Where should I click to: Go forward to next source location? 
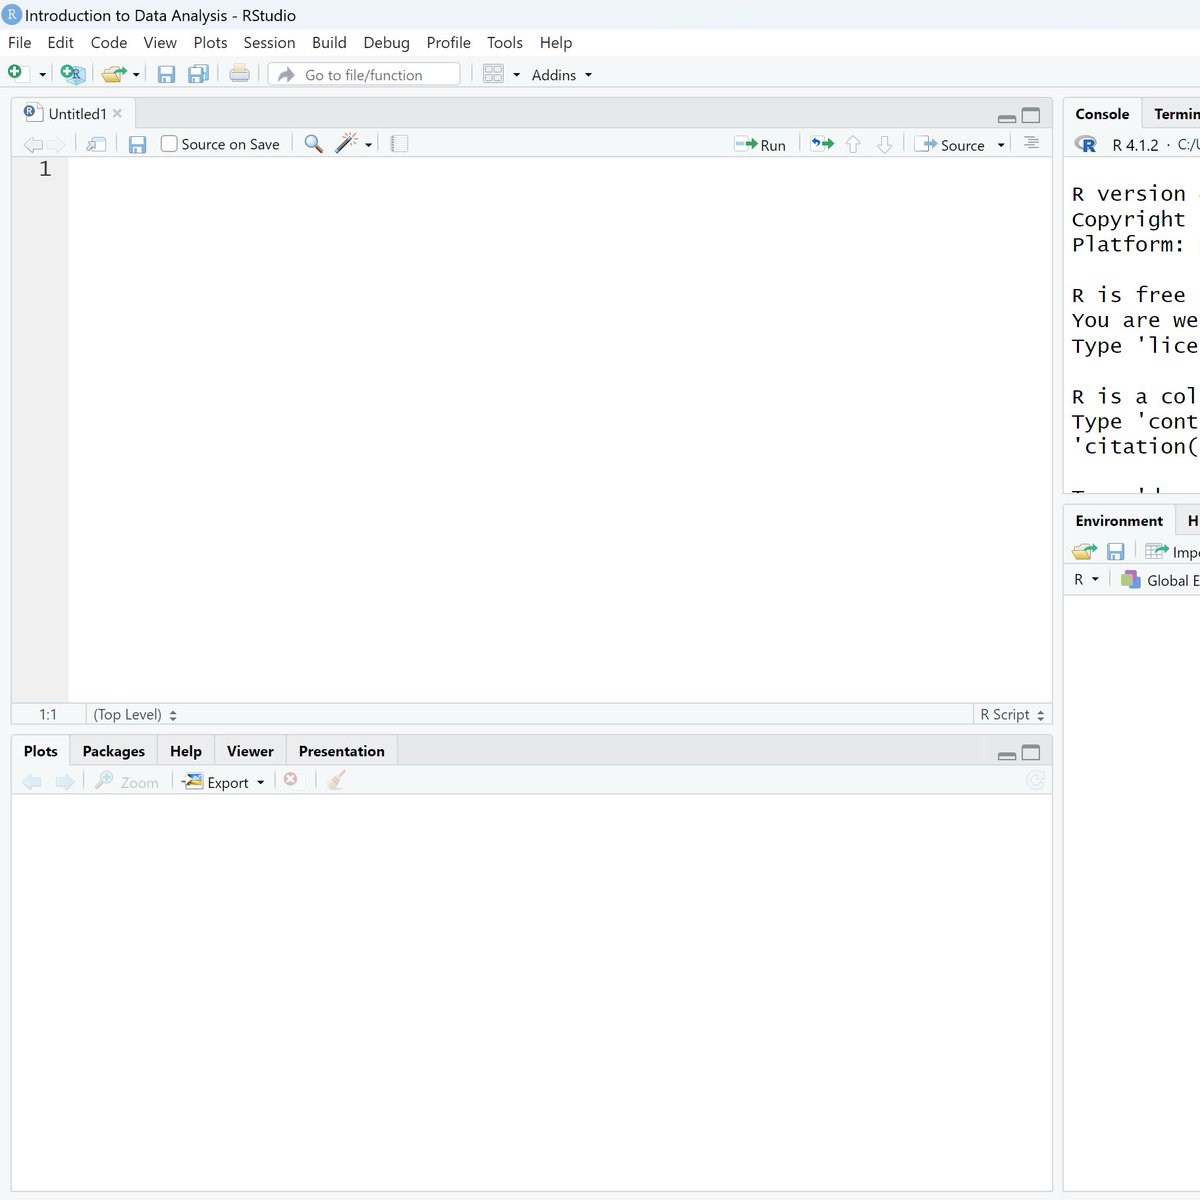click(57, 145)
